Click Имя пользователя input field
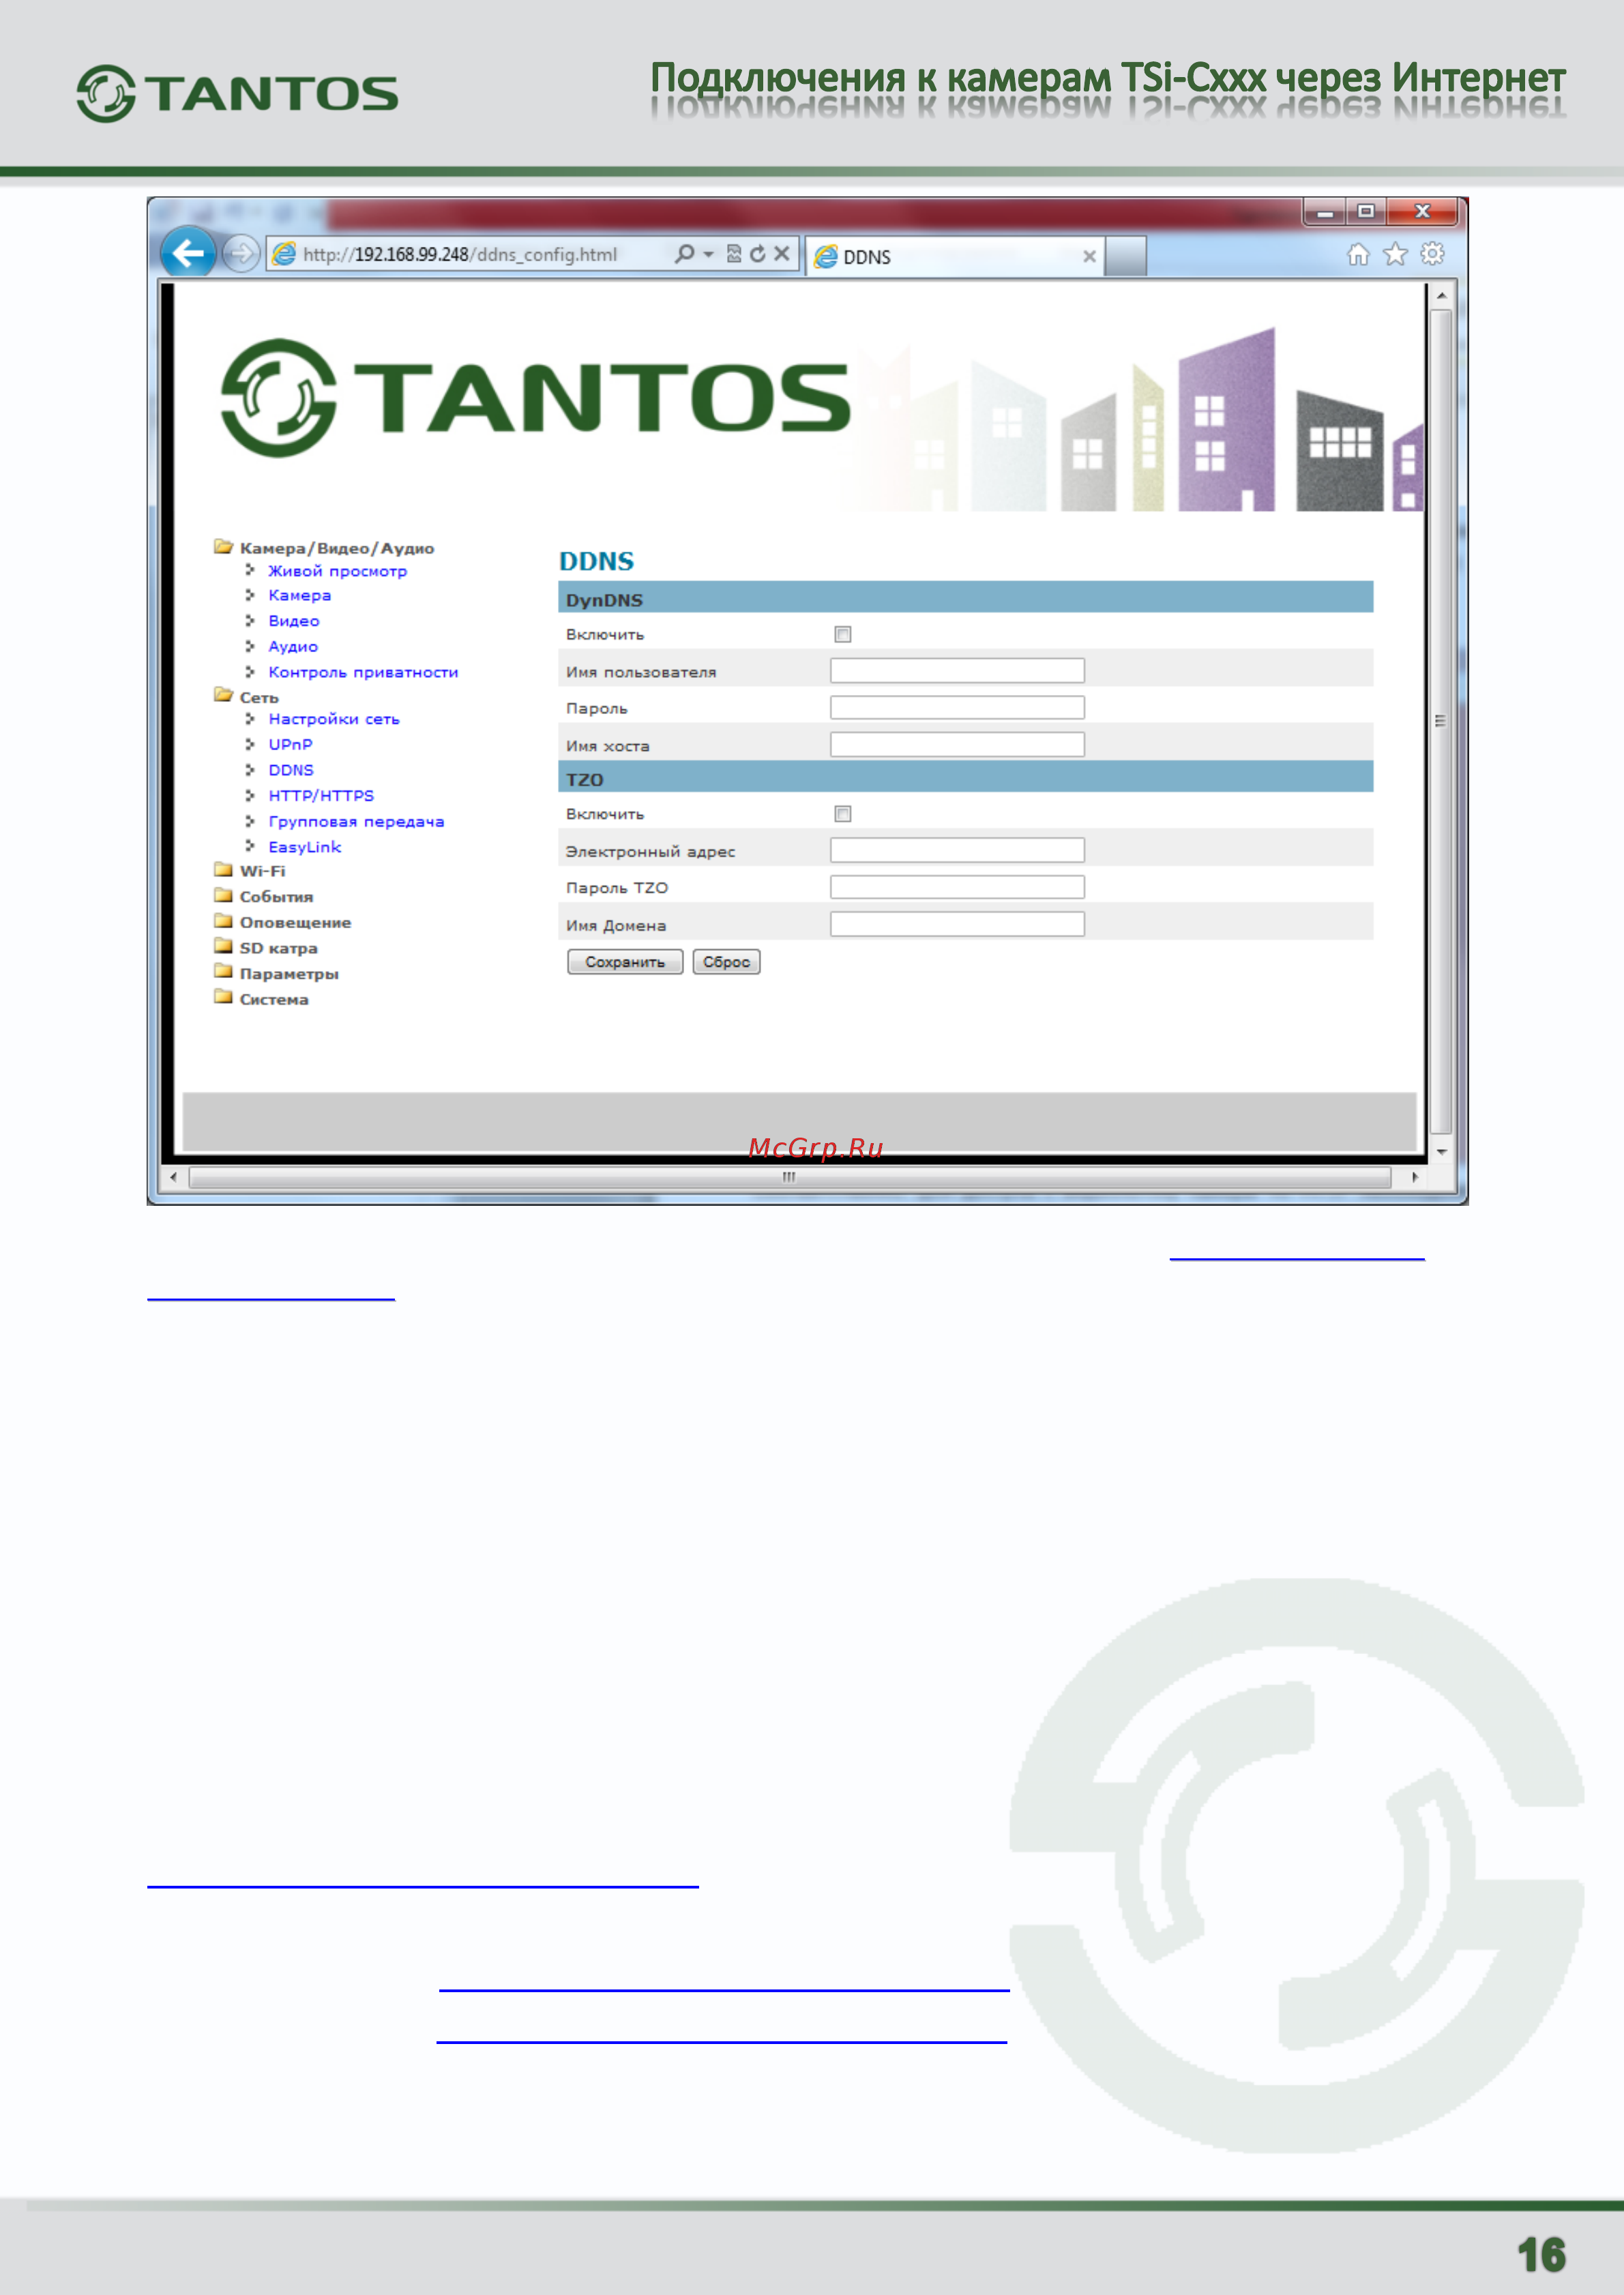Viewport: 1624px width, 2295px height. point(957,670)
